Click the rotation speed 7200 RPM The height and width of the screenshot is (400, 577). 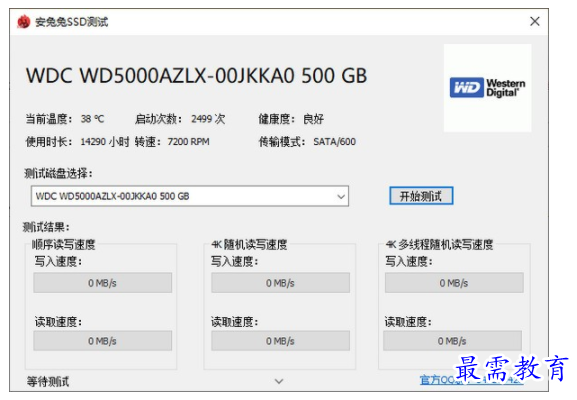point(188,142)
